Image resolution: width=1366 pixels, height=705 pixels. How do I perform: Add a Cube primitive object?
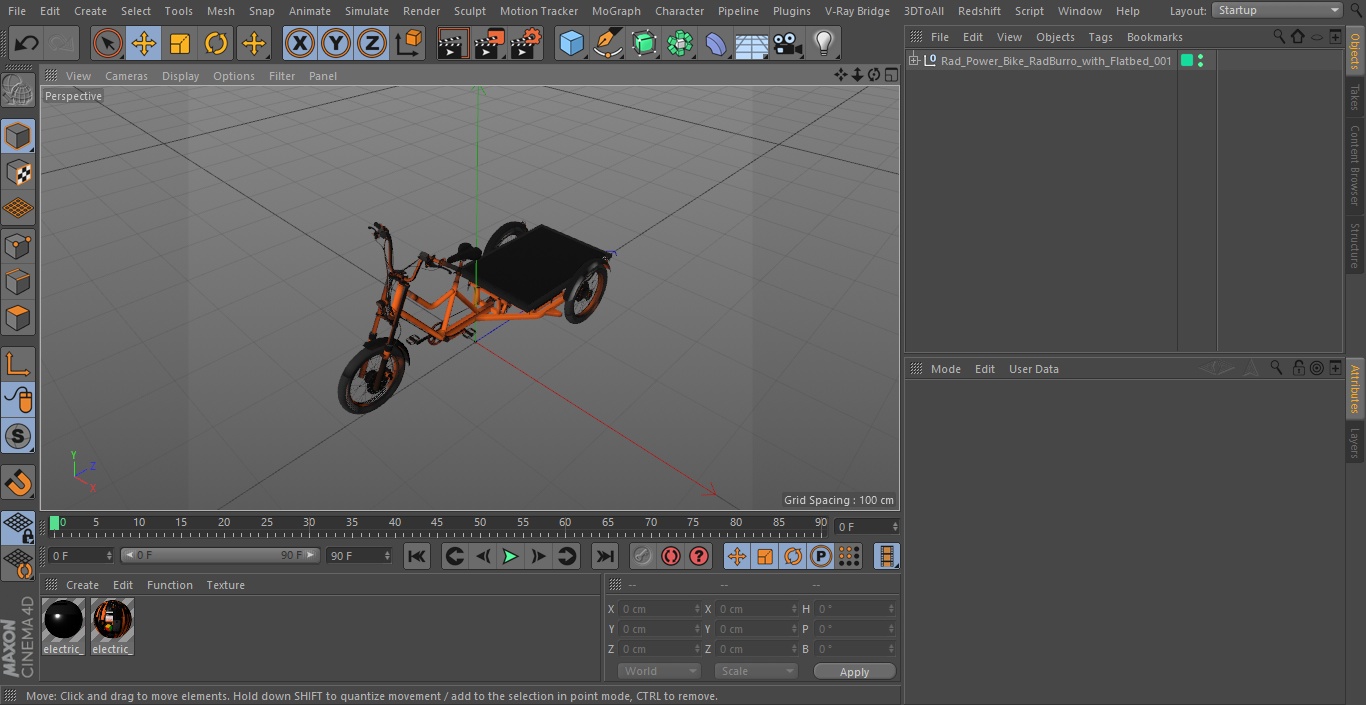[x=571, y=44]
